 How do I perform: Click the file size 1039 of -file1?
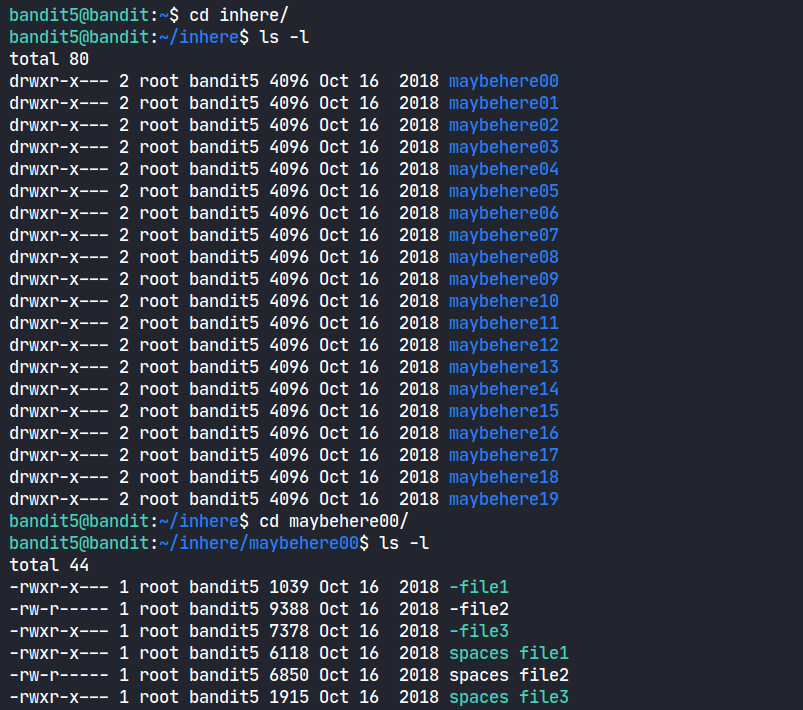pos(289,587)
